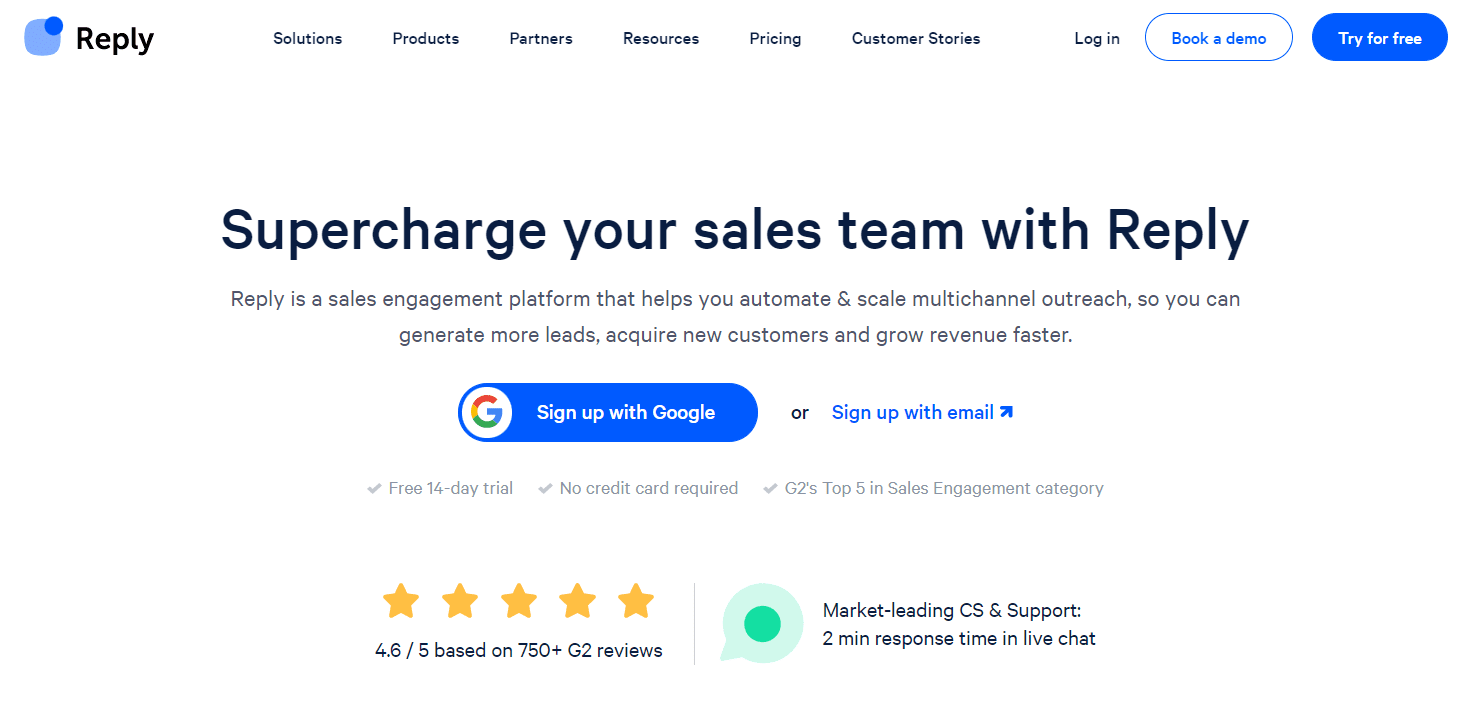The image size is (1457, 703).
Task: Click the checkmark beside Free 14-day trial
Action: tap(374, 488)
